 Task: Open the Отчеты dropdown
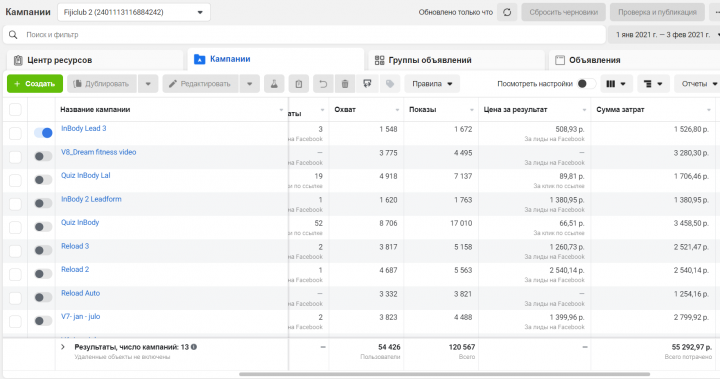coord(698,84)
